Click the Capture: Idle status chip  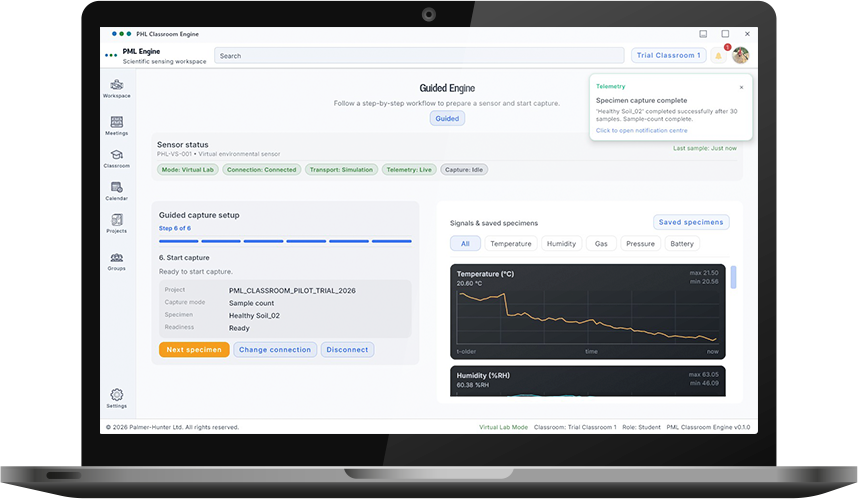click(x=464, y=170)
